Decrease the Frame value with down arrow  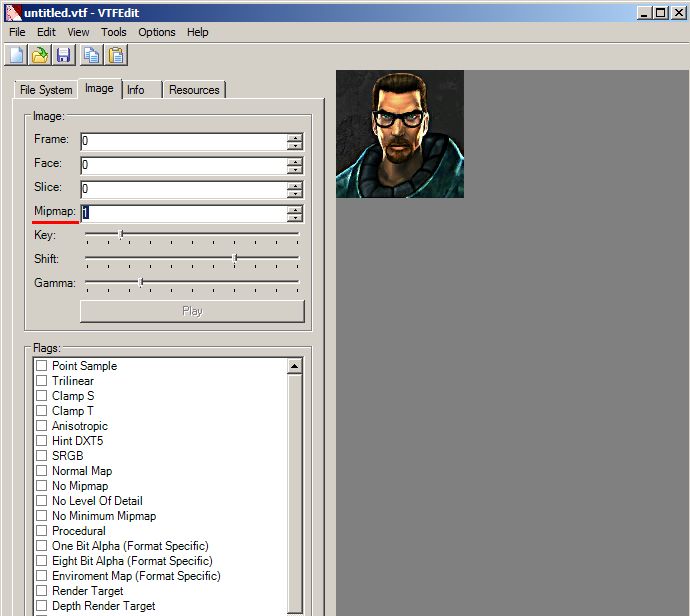(295, 145)
